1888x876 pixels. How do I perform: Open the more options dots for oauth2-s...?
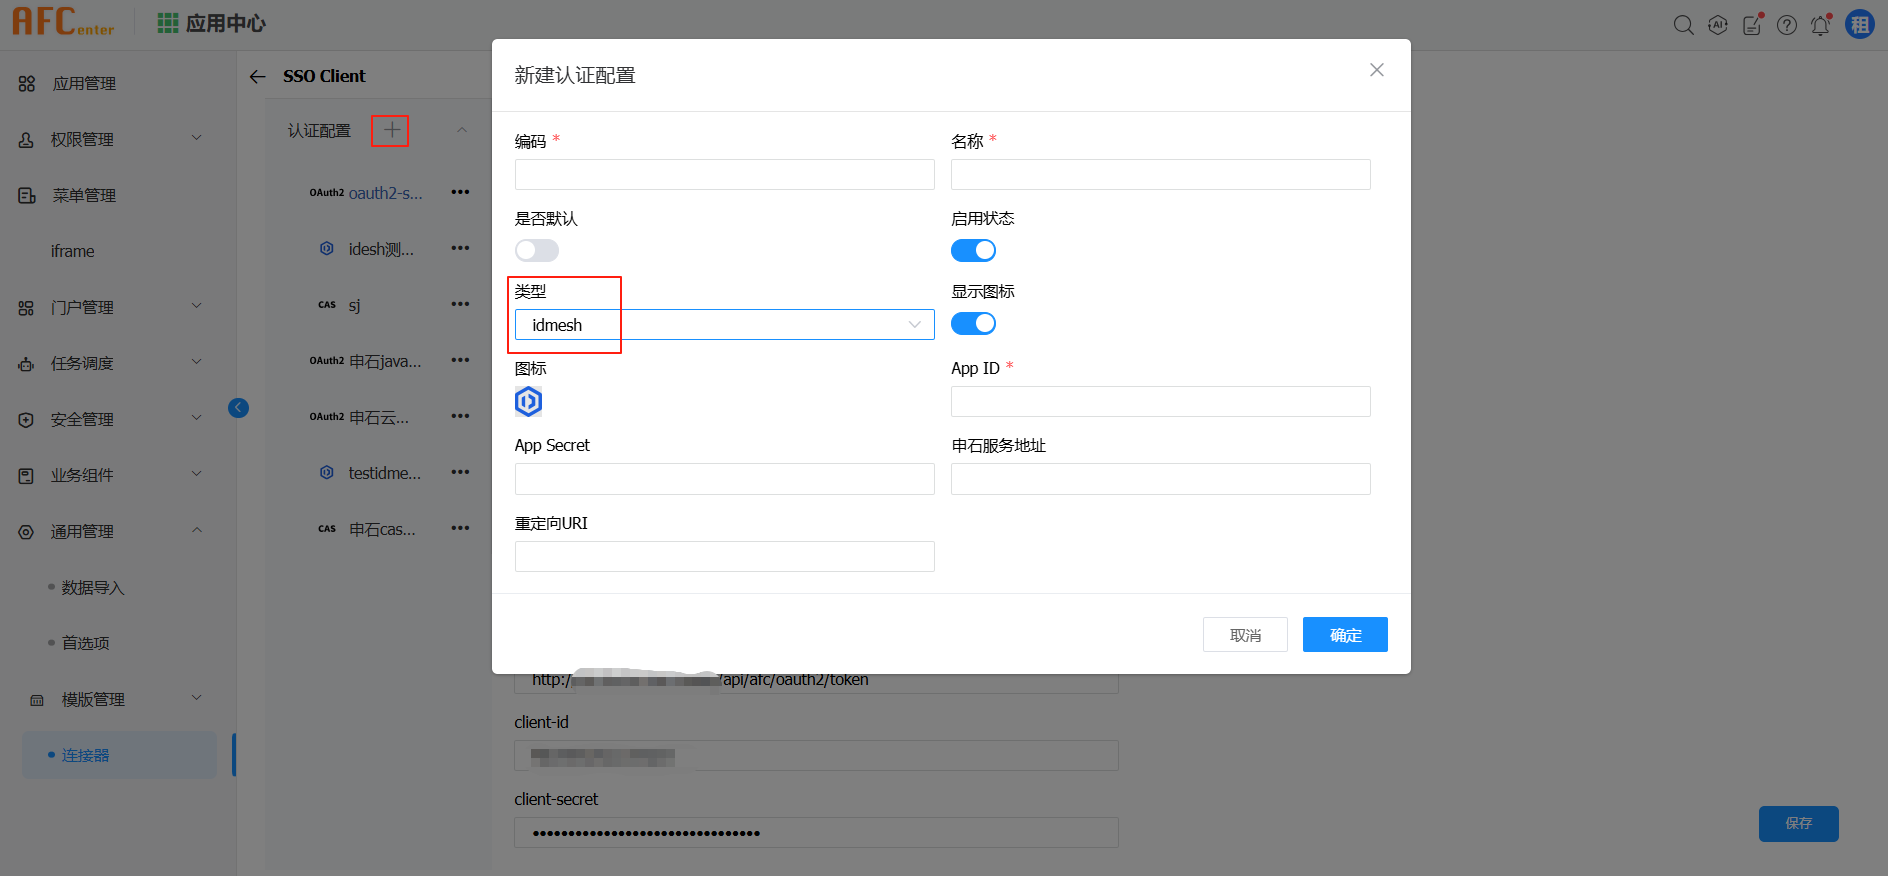click(460, 192)
